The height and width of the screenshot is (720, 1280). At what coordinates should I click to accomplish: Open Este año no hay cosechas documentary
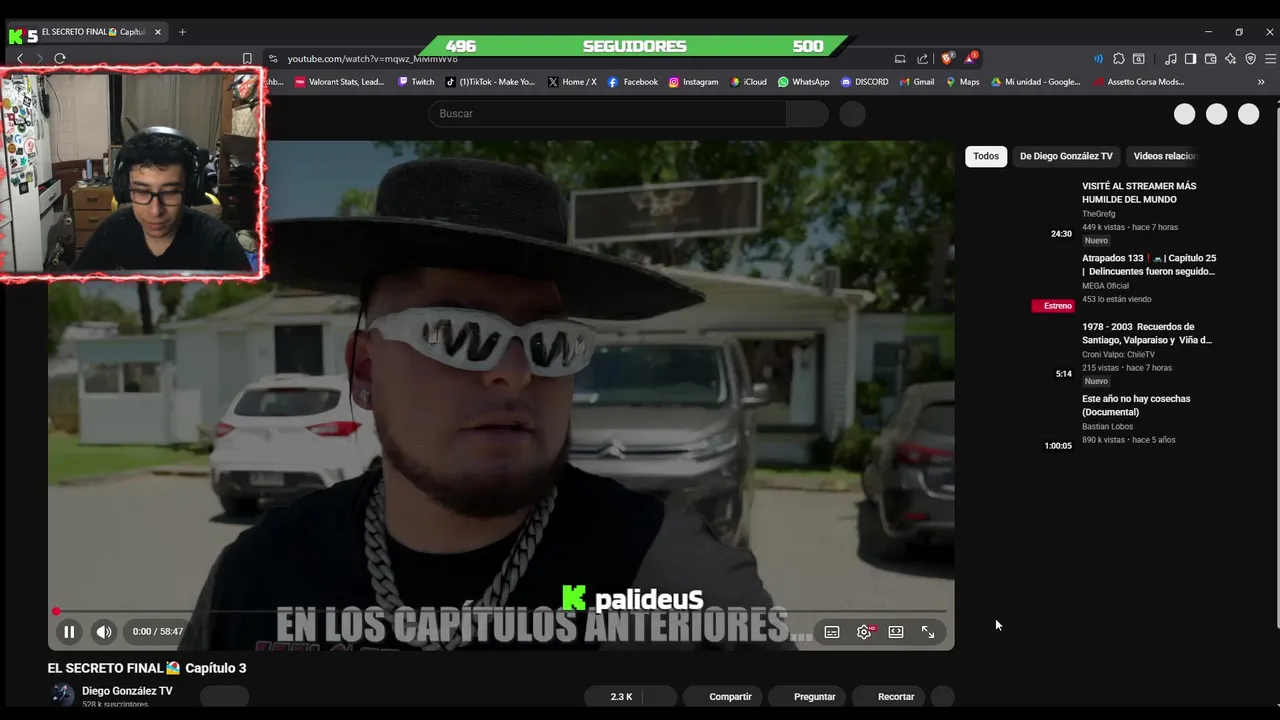point(1136,405)
